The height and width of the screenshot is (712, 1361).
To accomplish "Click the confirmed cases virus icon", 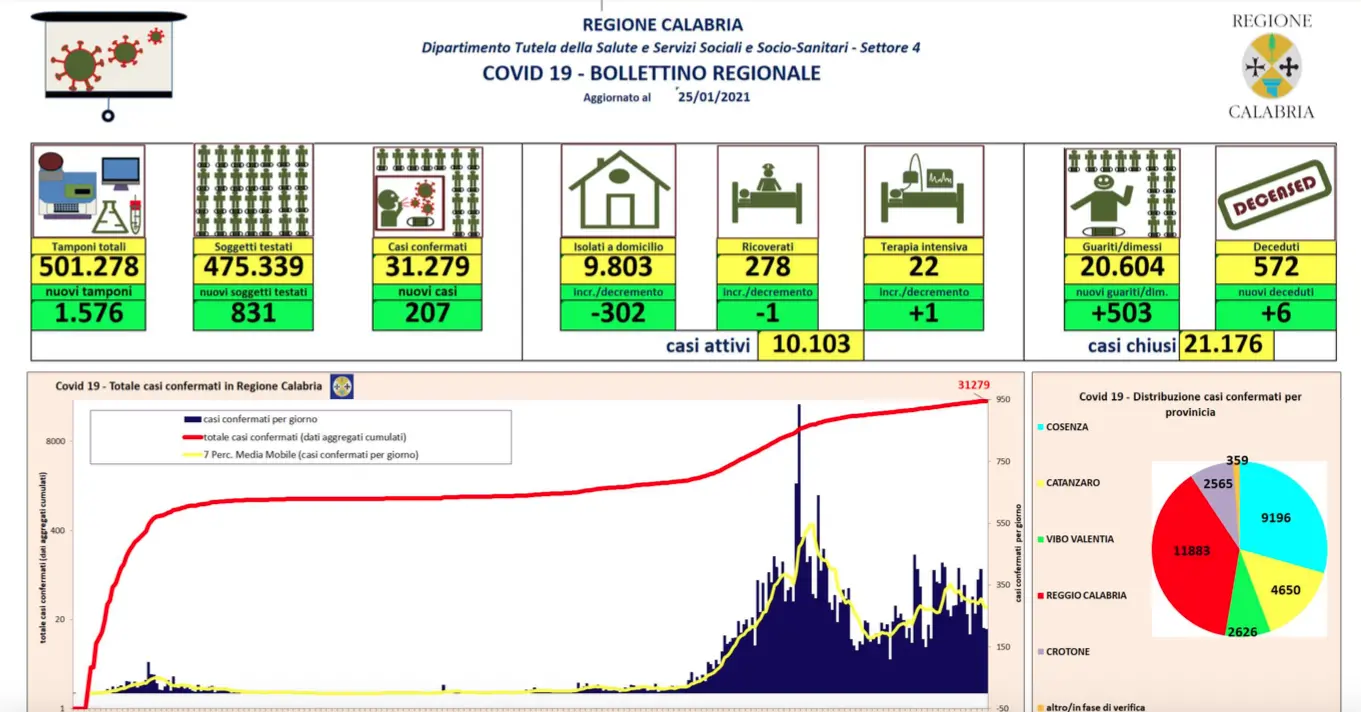I will (428, 192).
